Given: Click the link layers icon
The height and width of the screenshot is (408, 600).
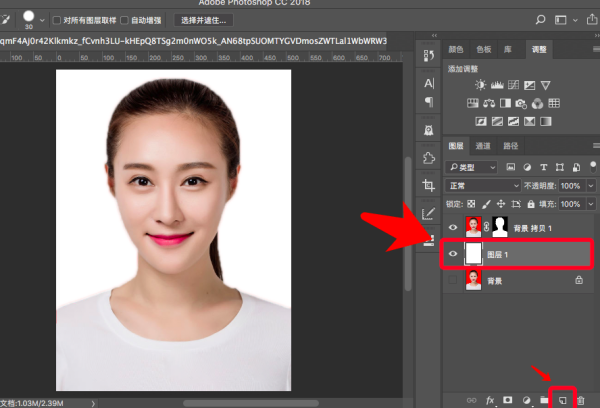Looking at the screenshot, I should click(x=471, y=400).
